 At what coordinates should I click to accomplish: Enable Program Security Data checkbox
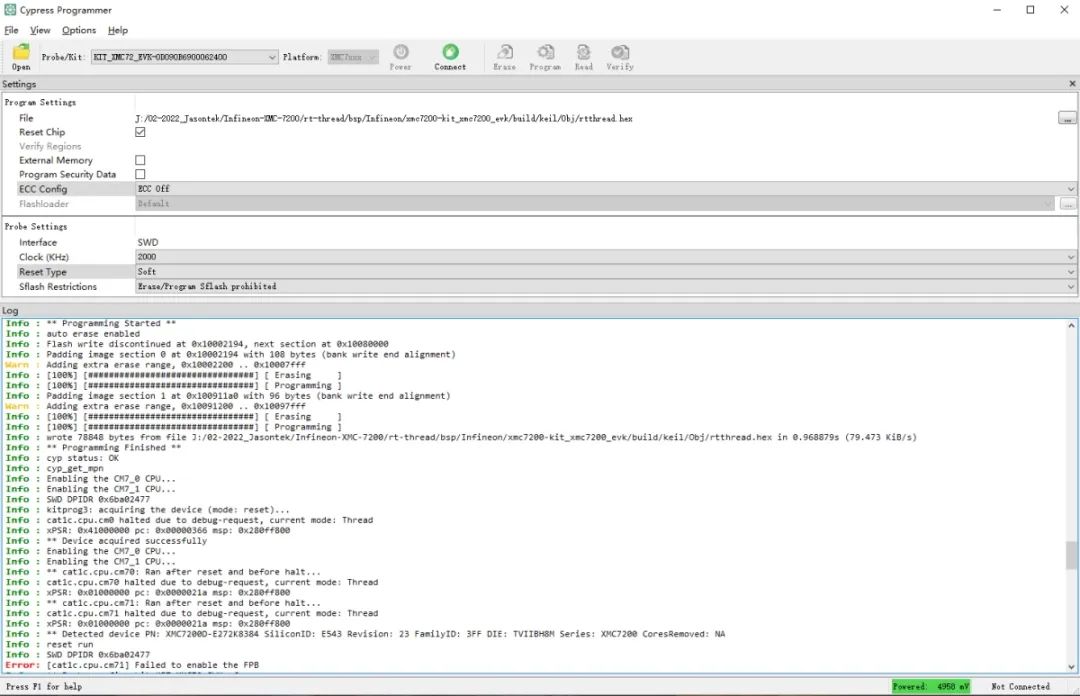click(x=140, y=174)
